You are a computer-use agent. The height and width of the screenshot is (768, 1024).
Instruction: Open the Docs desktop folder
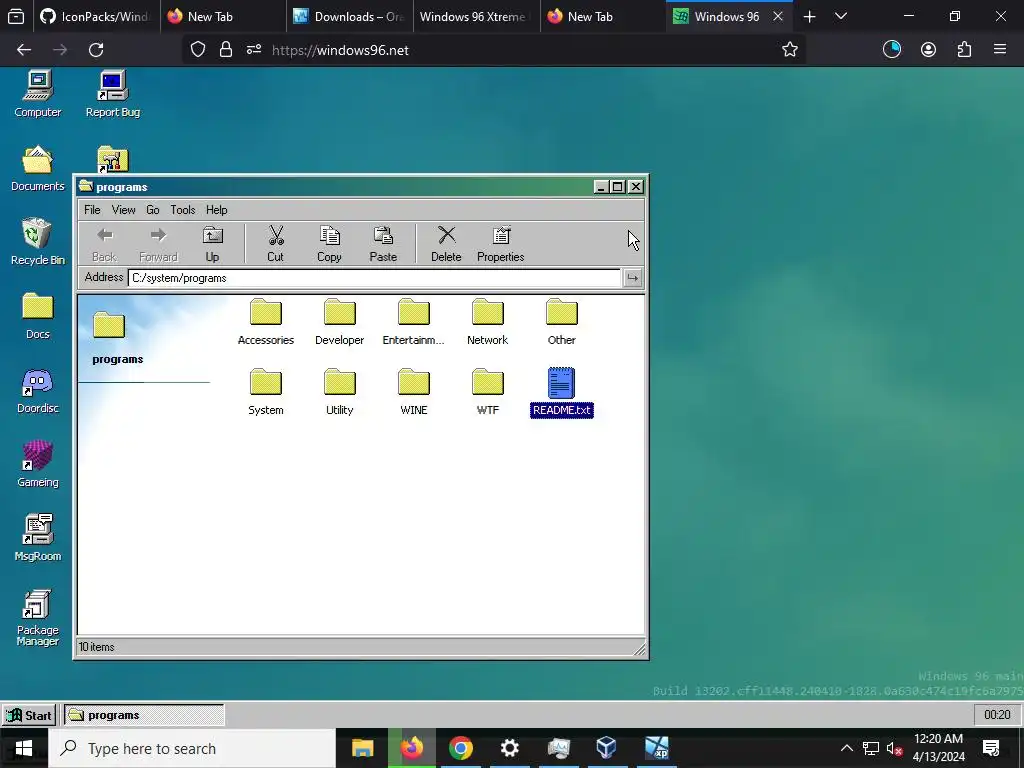[x=38, y=316]
